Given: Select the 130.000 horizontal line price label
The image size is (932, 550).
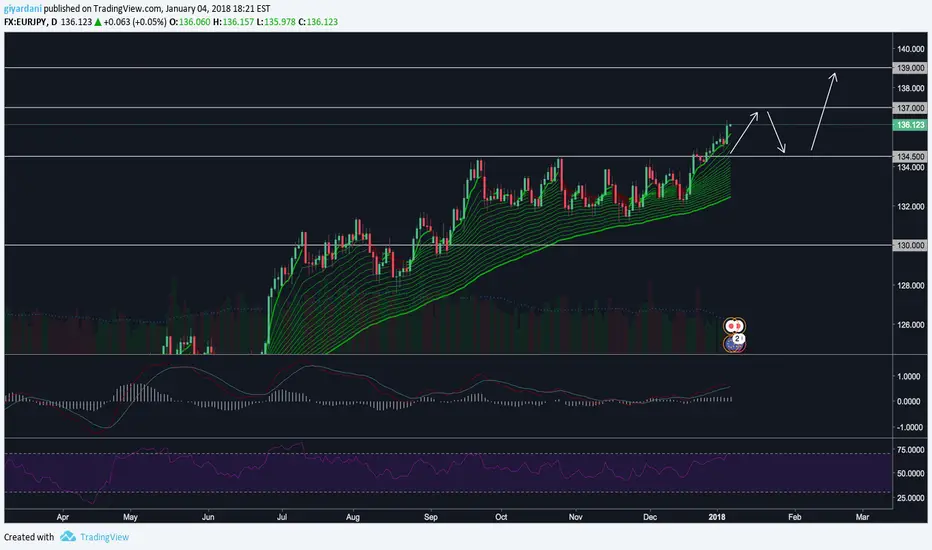Looking at the screenshot, I should pyautogui.click(x=910, y=245).
